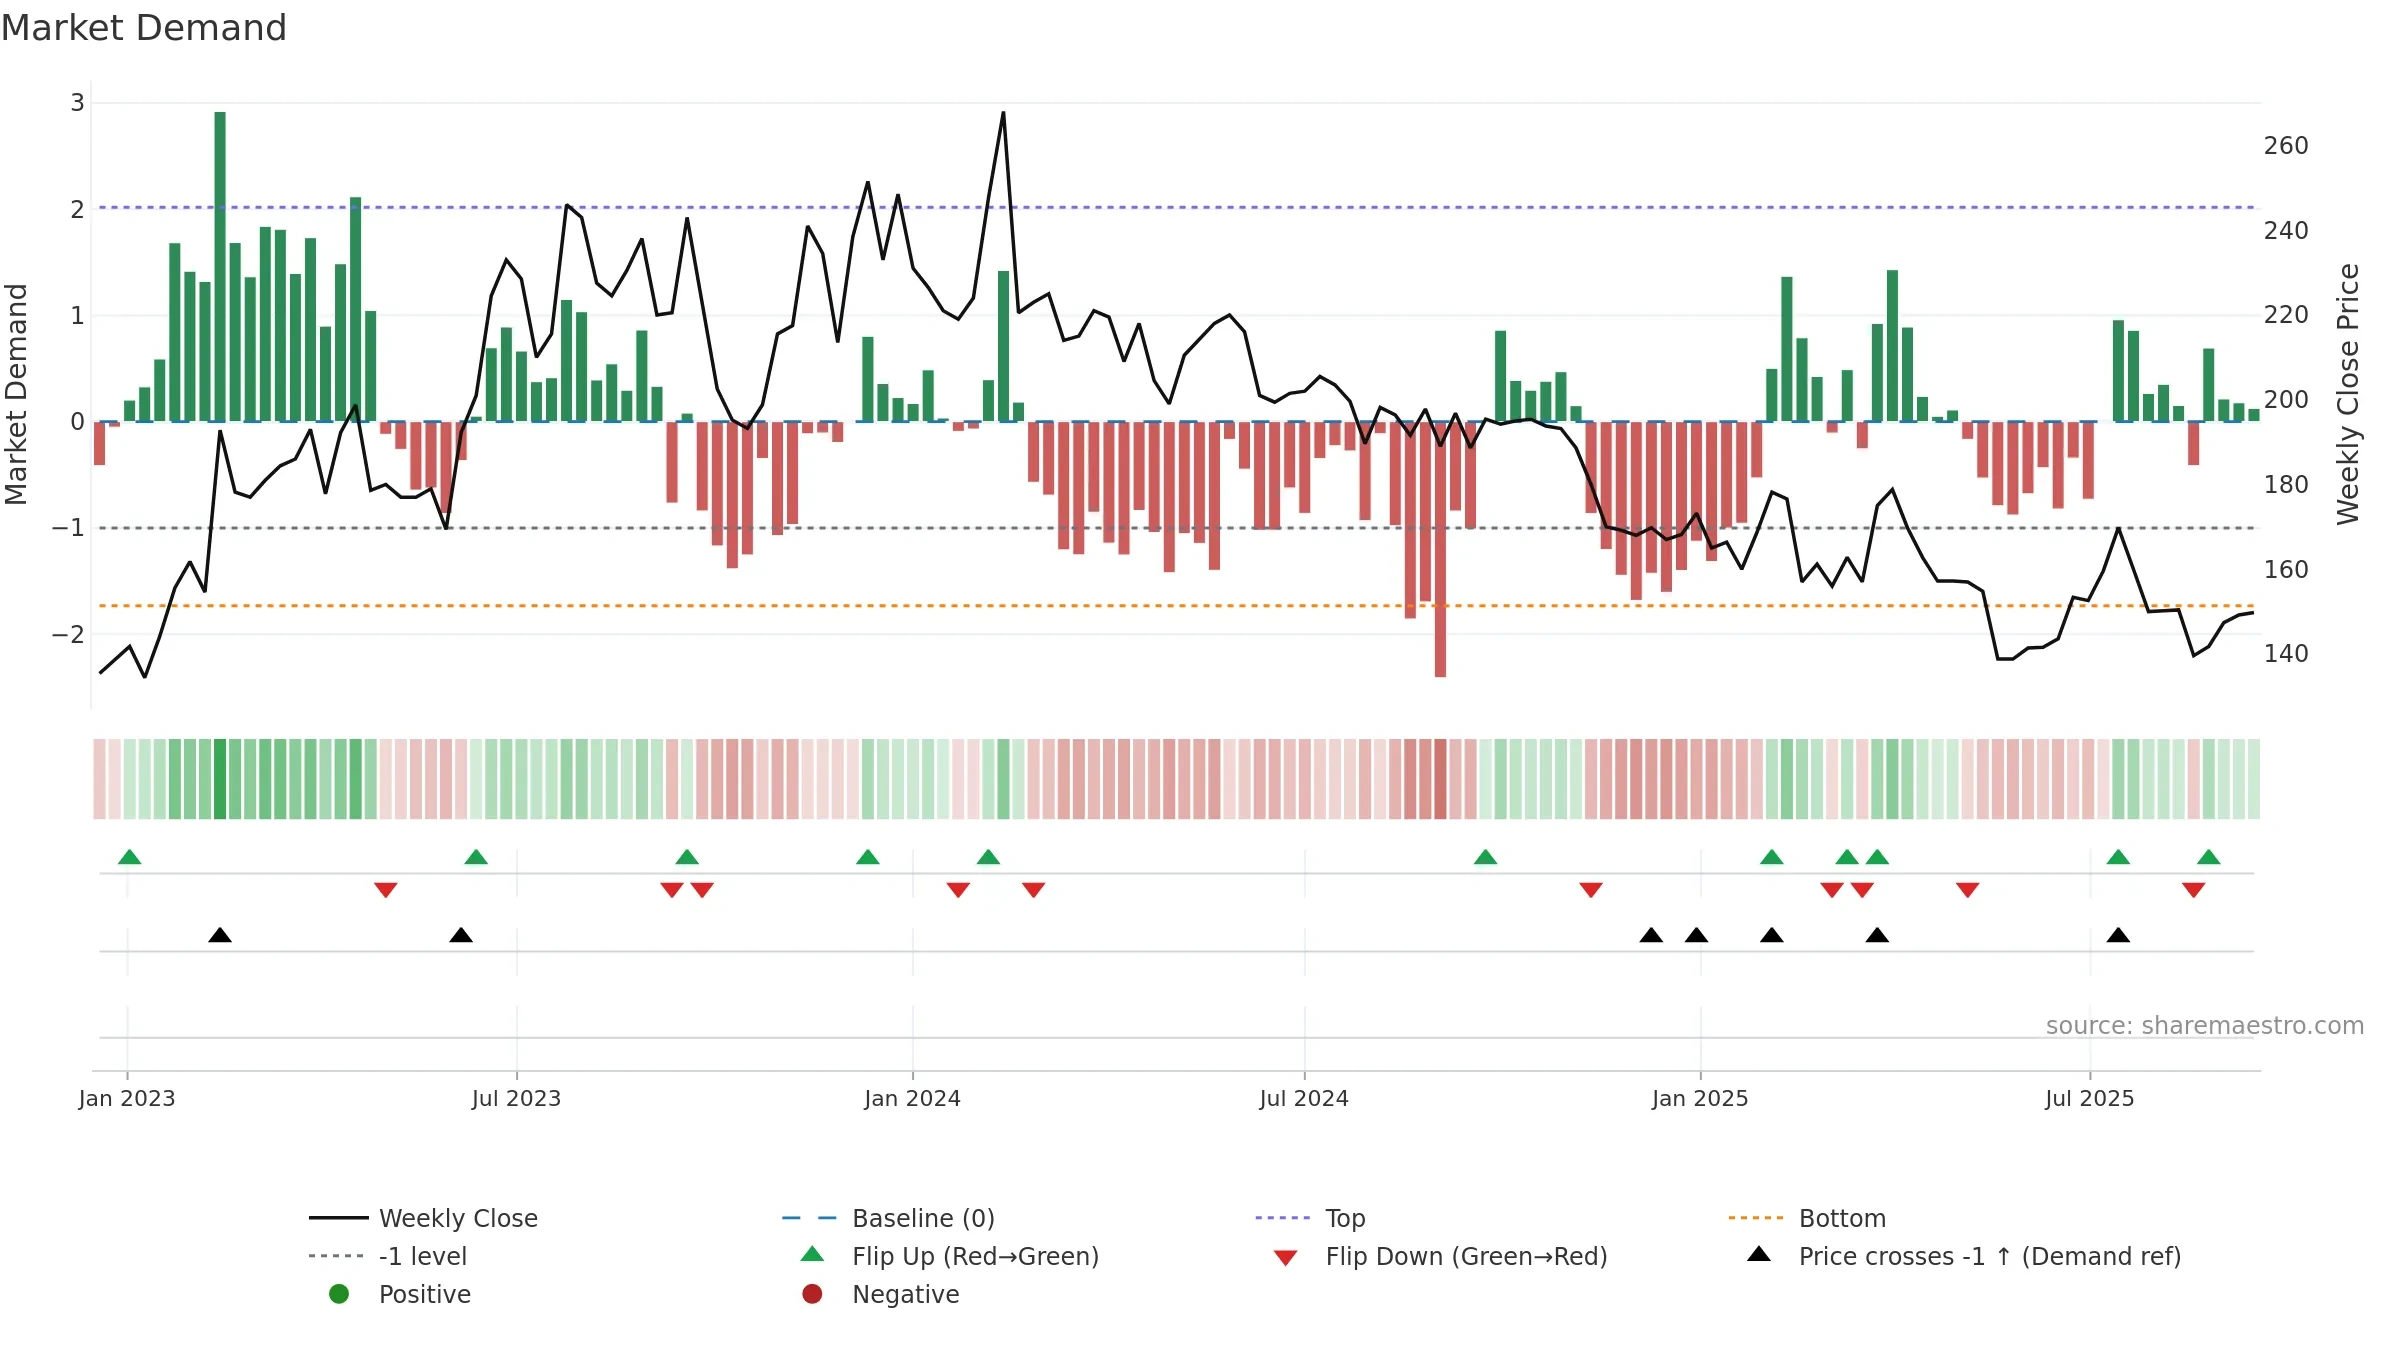This screenshot has width=2400, height=1350.
Task: Click the Jul 2025 x-axis label
Action: point(2089,1098)
